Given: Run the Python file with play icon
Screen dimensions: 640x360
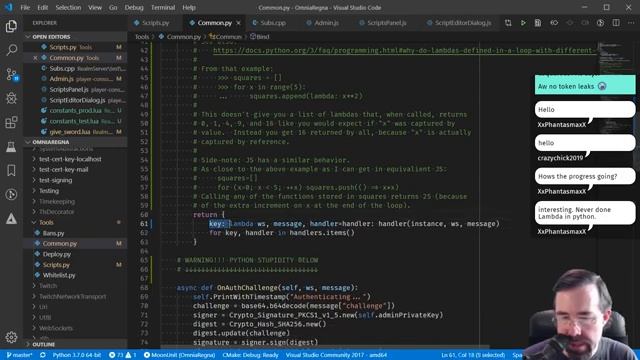Looking at the screenshot, I should point(523,23).
